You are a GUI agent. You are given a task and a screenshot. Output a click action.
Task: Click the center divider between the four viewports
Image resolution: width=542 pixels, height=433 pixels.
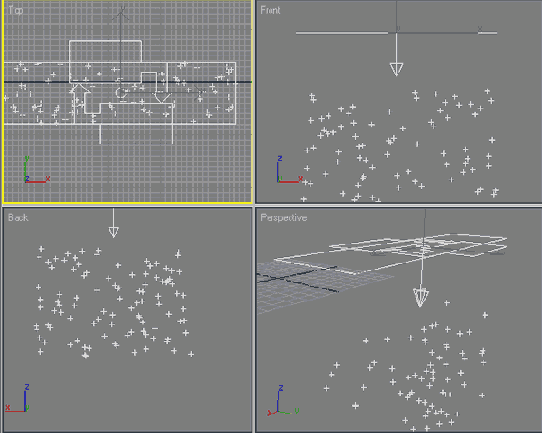tap(254, 206)
